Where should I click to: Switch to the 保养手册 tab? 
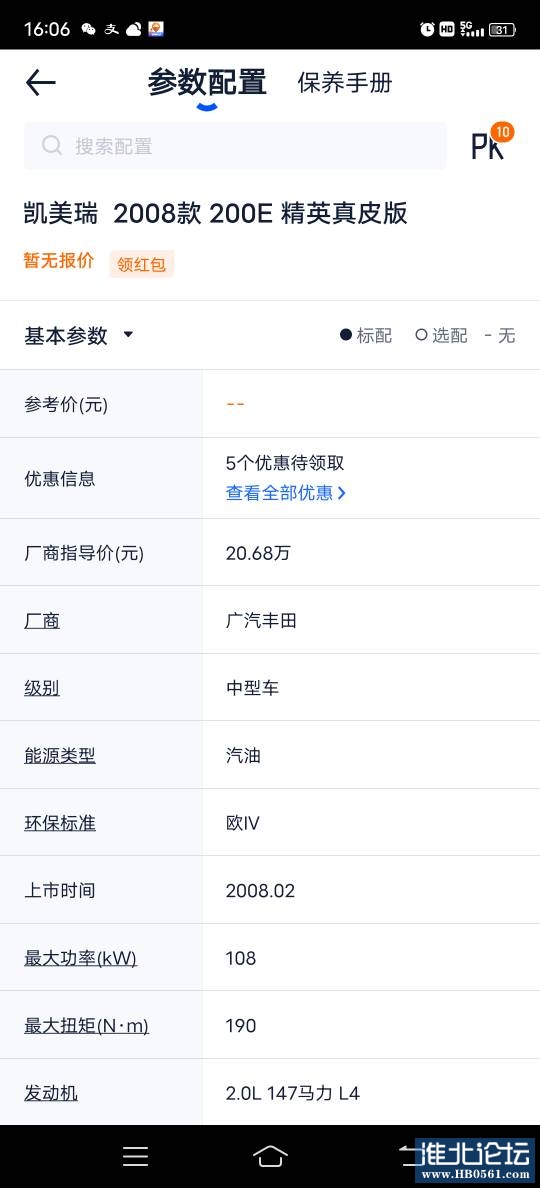click(x=345, y=83)
